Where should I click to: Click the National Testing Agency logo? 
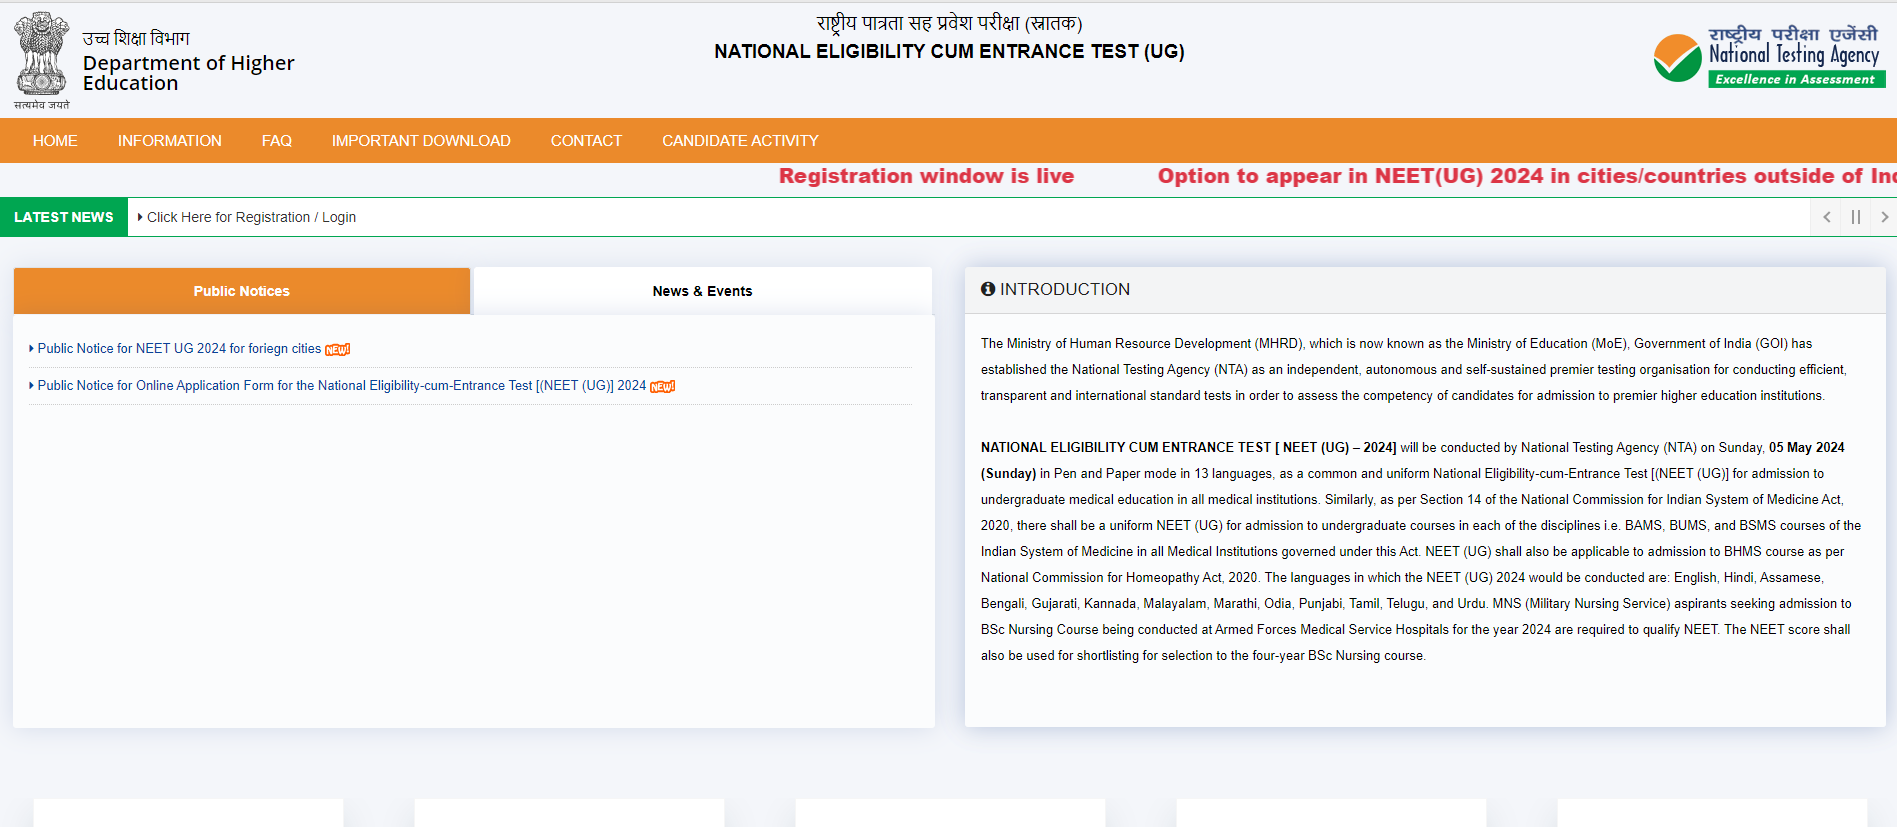pos(1769,57)
